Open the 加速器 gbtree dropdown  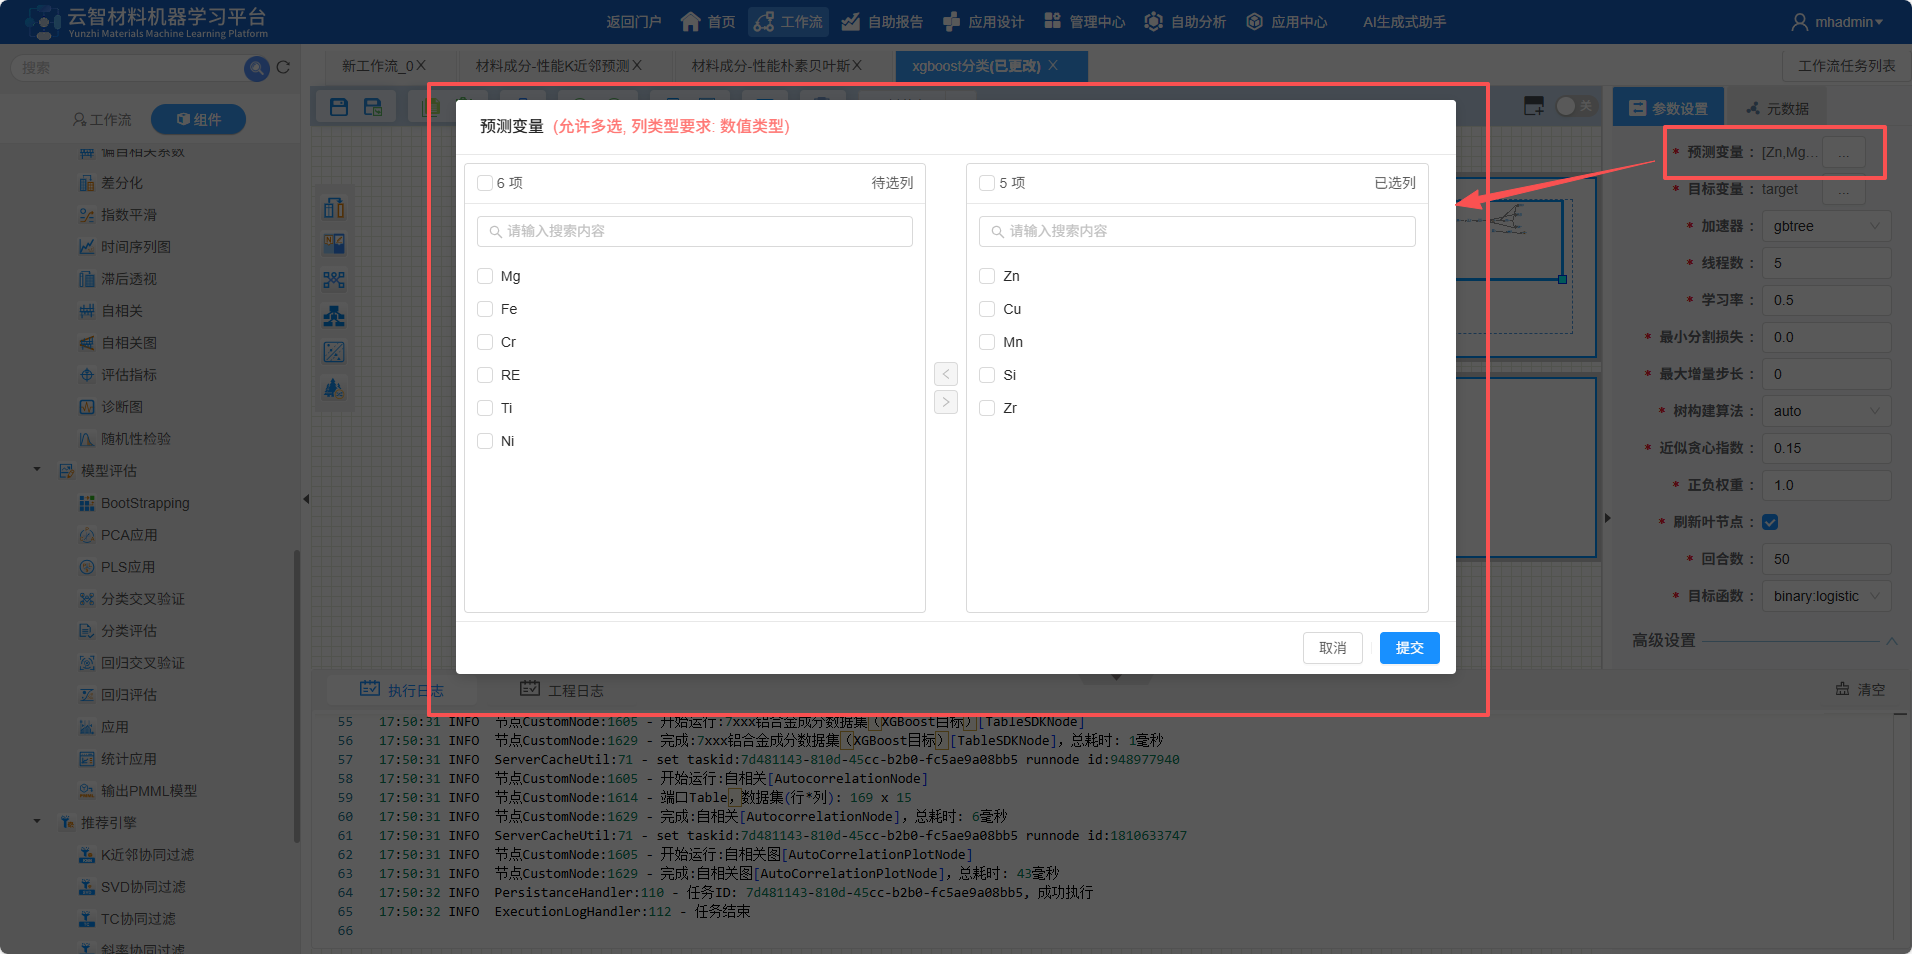[x=1826, y=225]
